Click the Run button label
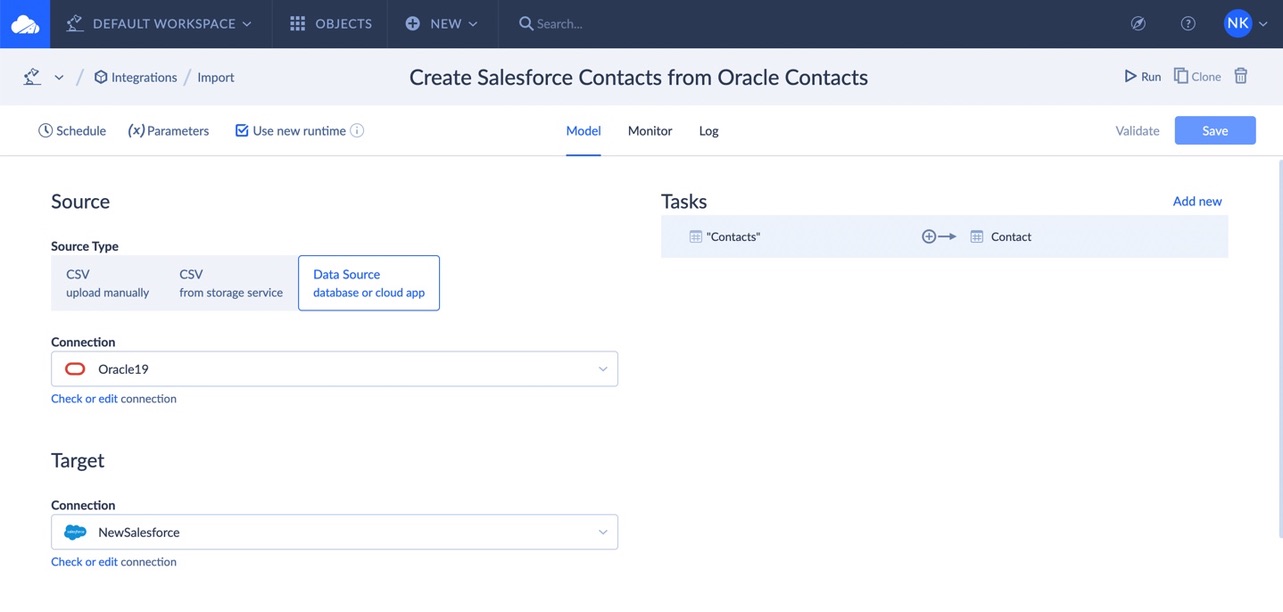 [1151, 77]
